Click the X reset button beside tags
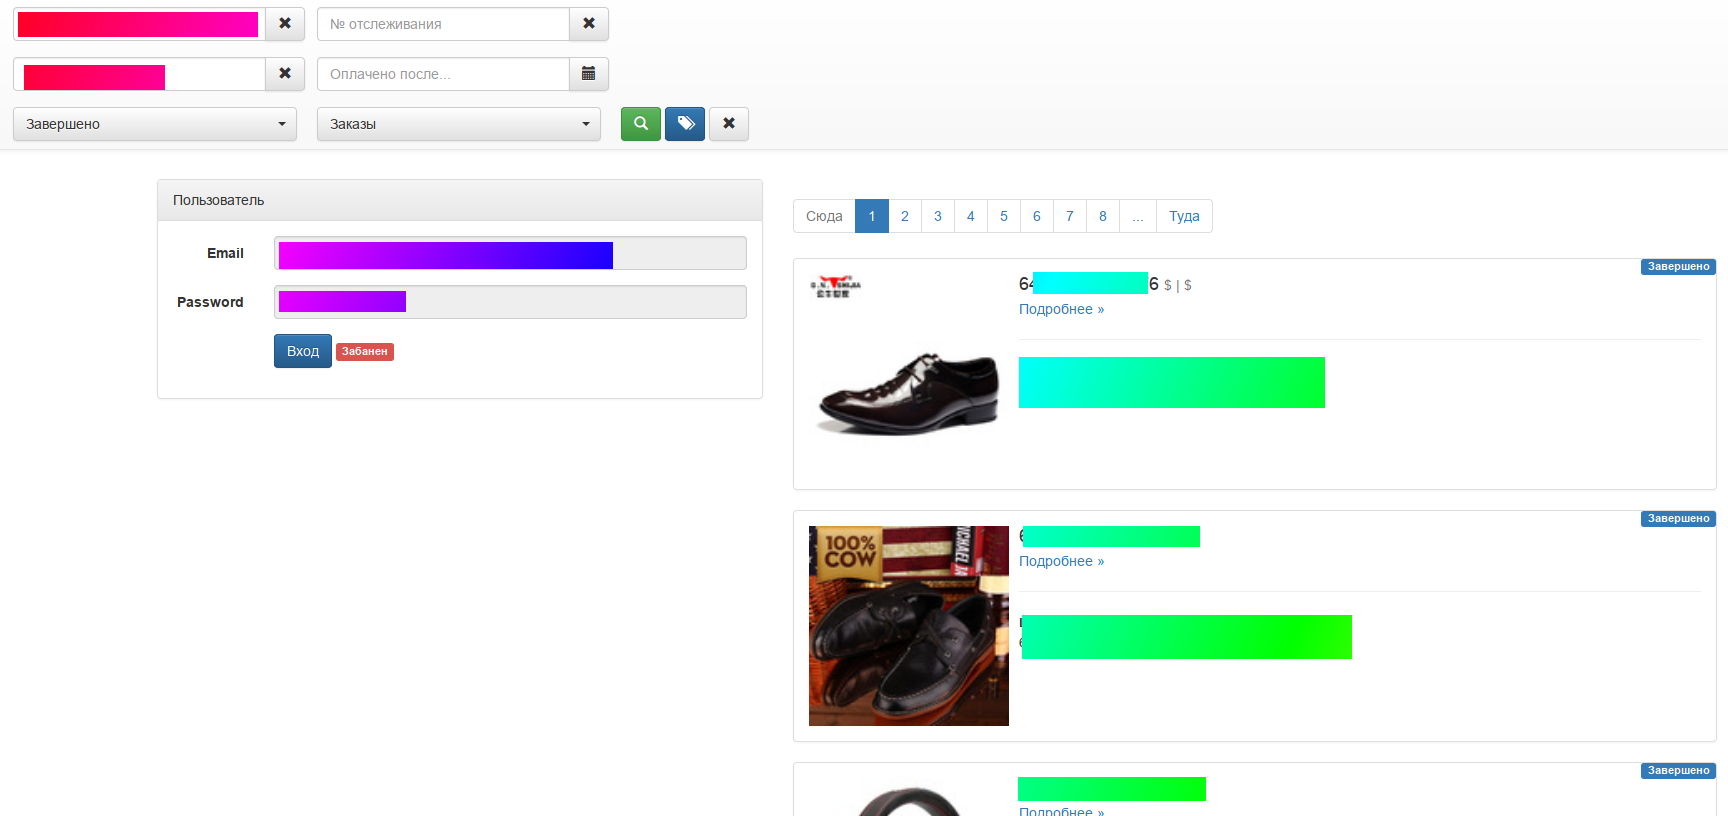1728x816 pixels. click(x=729, y=124)
